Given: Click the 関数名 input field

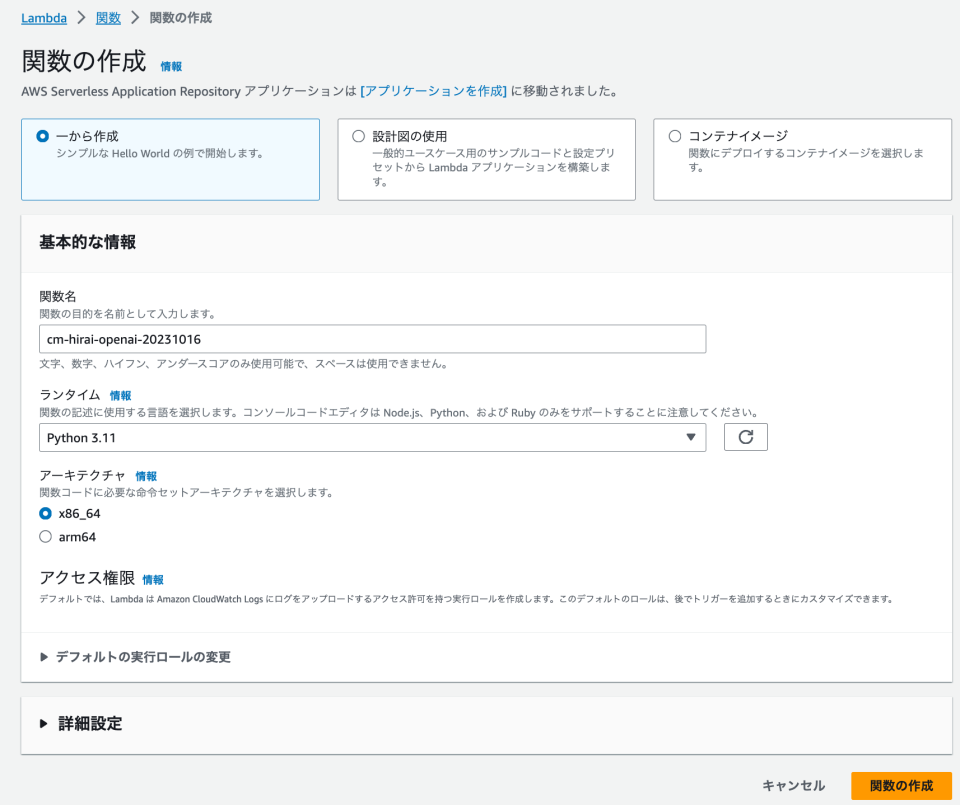Looking at the screenshot, I should (x=370, y=339).
